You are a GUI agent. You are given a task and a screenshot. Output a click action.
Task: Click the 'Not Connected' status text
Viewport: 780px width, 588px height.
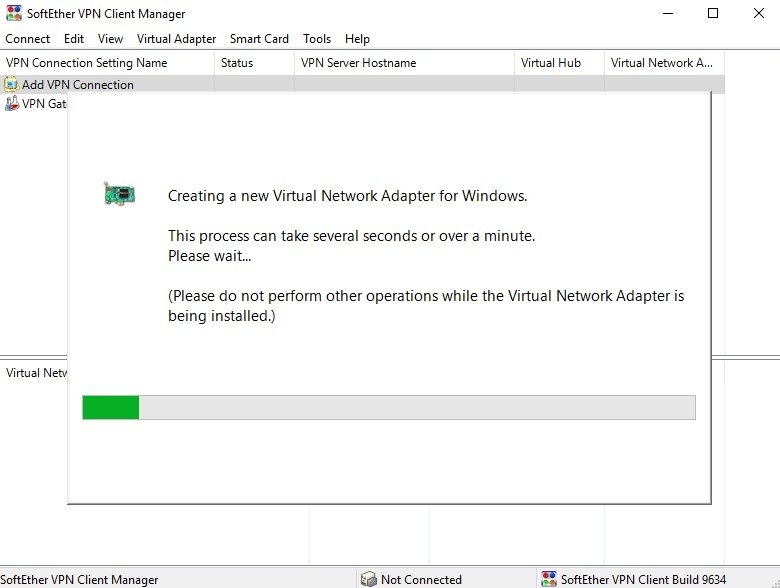421,580
